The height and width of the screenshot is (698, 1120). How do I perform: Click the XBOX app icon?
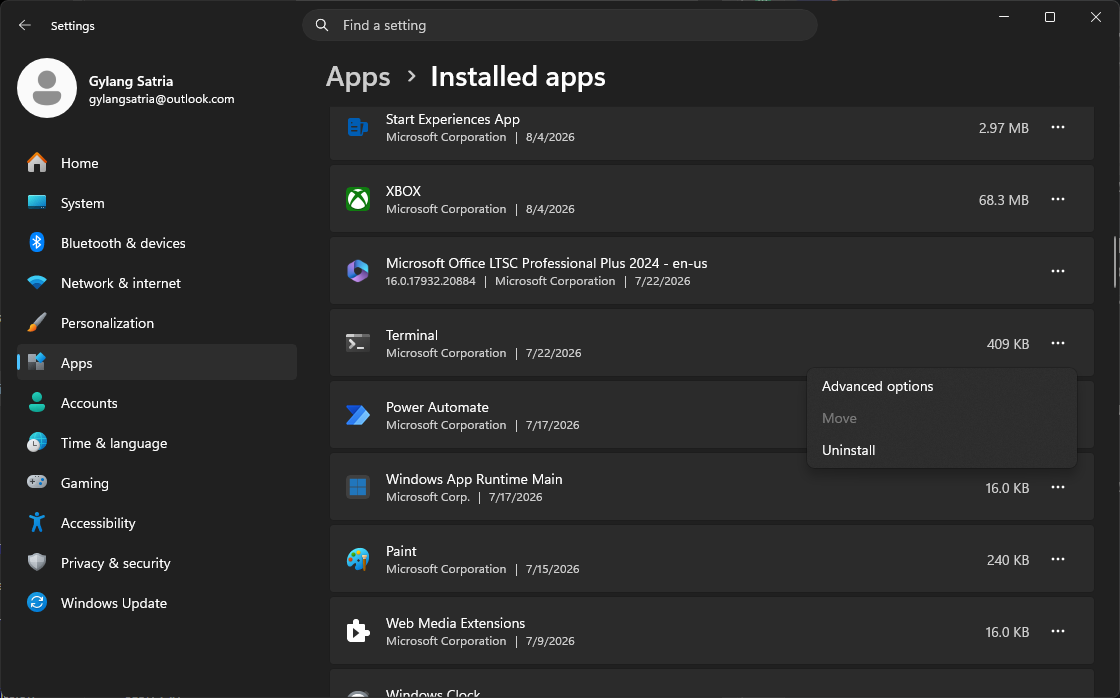(x=358, y=199)
